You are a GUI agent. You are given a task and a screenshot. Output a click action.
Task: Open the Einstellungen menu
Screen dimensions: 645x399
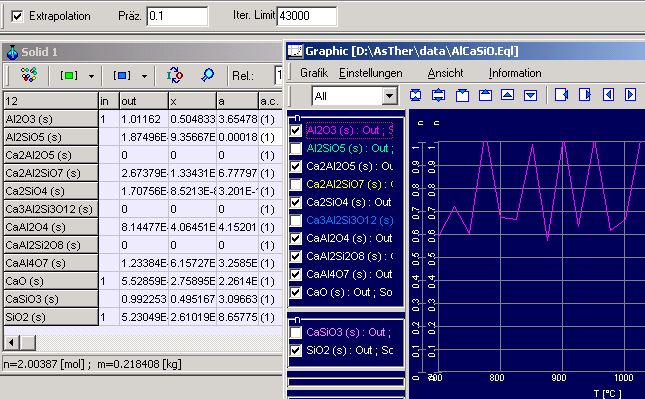(x=371, y=73)
